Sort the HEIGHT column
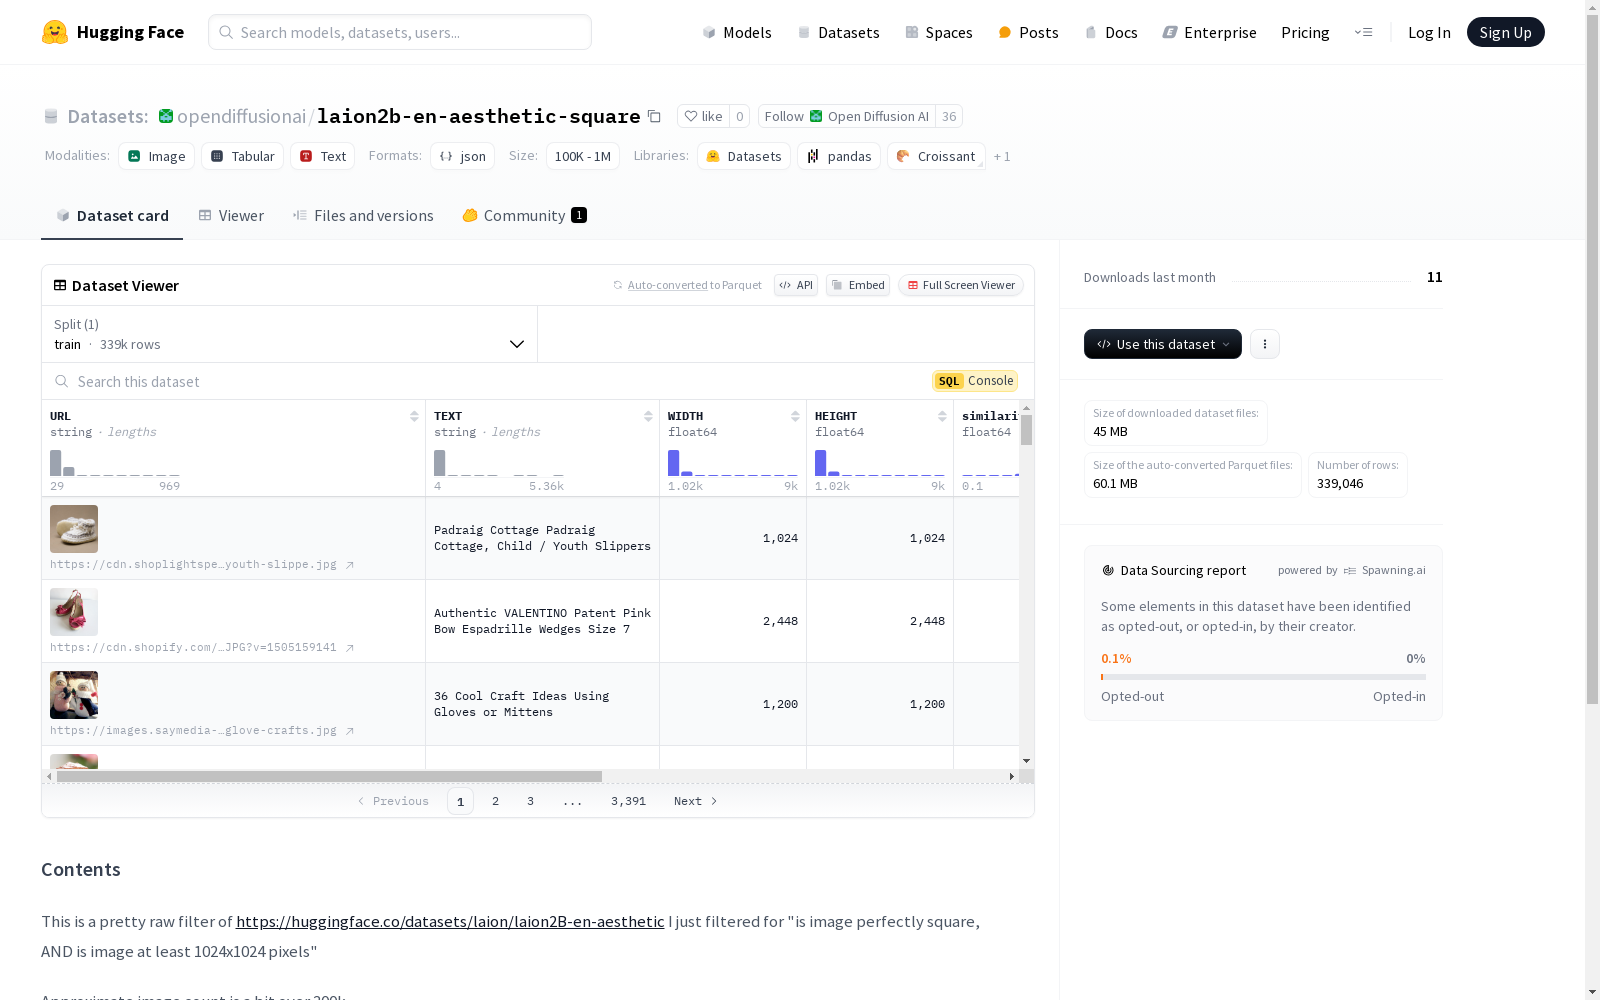Image resolution: width=1600 pixels, height=1000 pixels. pyautogui.click(x=942, y=416)
